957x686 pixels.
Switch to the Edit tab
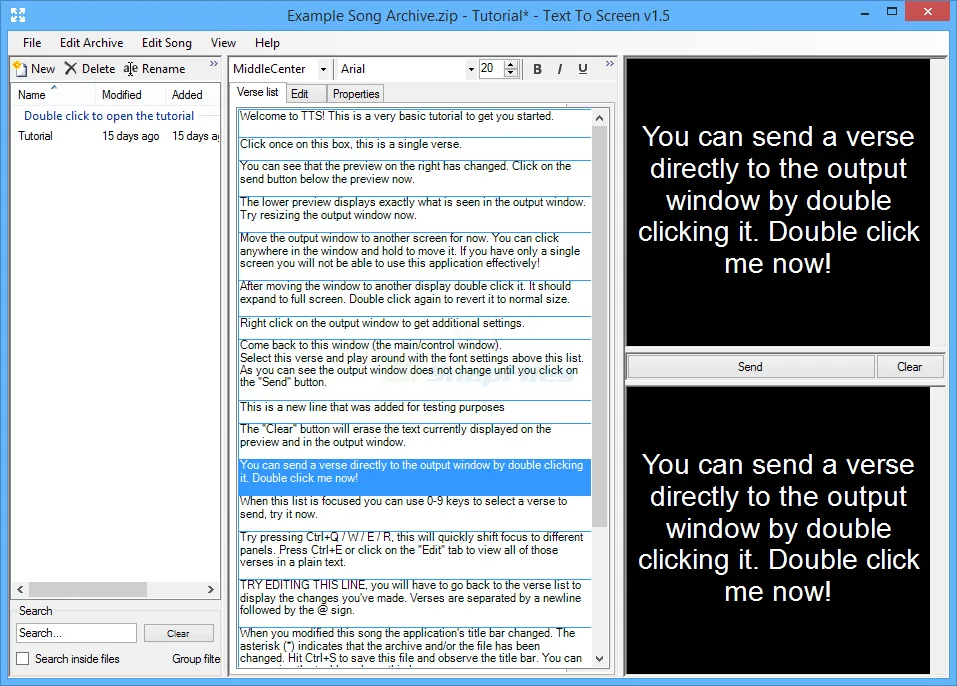306,93
